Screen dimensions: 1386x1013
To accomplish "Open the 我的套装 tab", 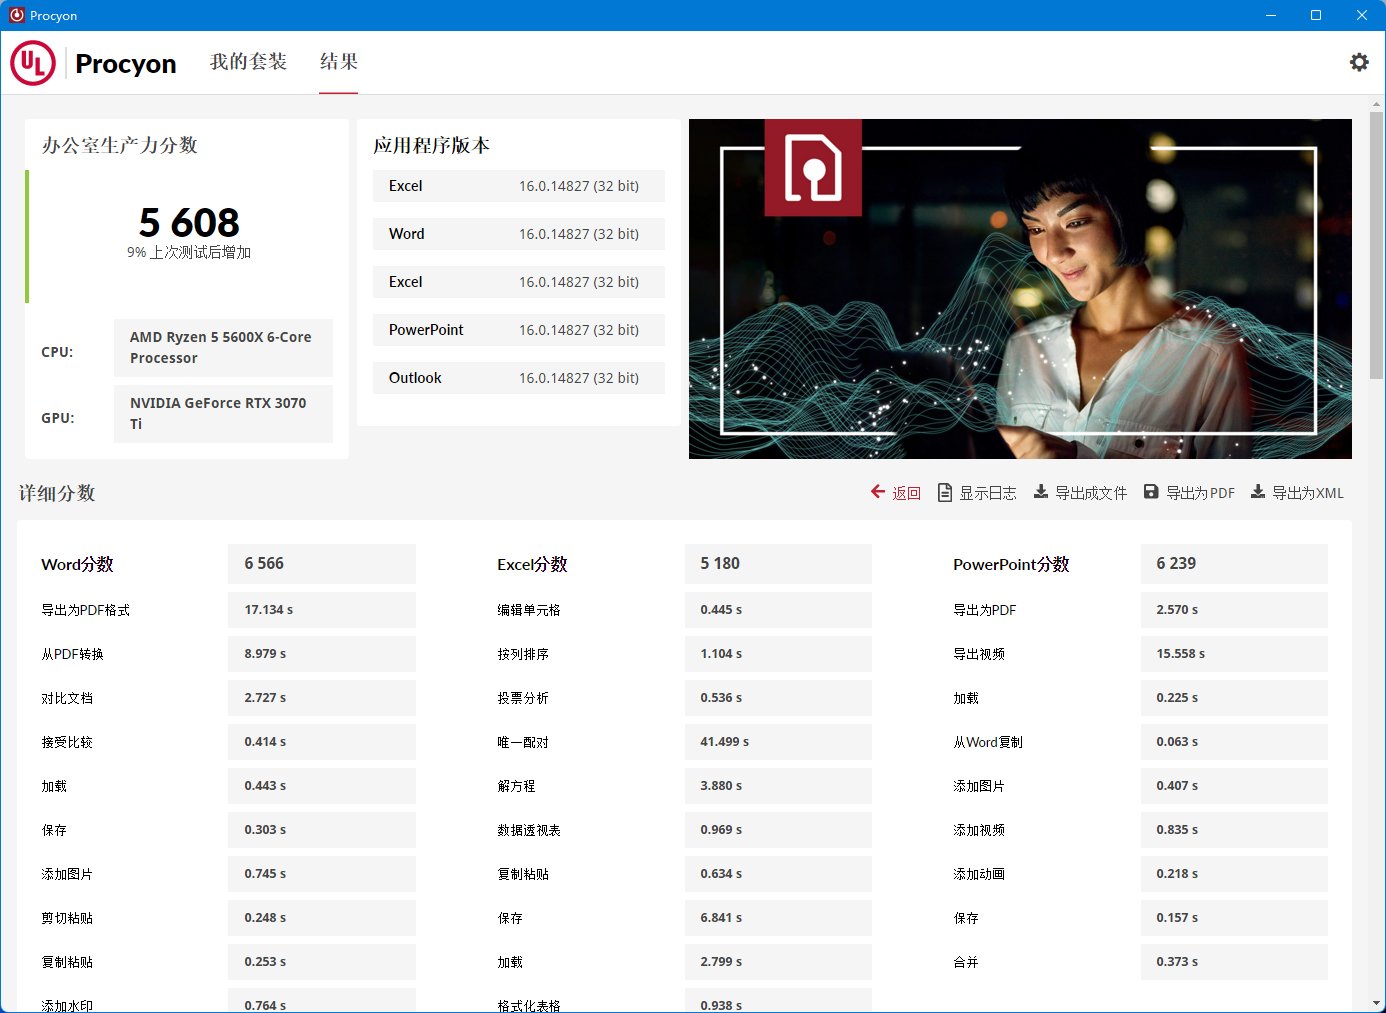I will click(x=248, y=62).
